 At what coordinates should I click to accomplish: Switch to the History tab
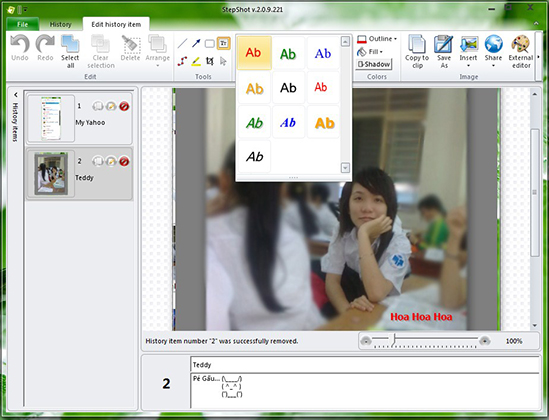pos(60,24)
